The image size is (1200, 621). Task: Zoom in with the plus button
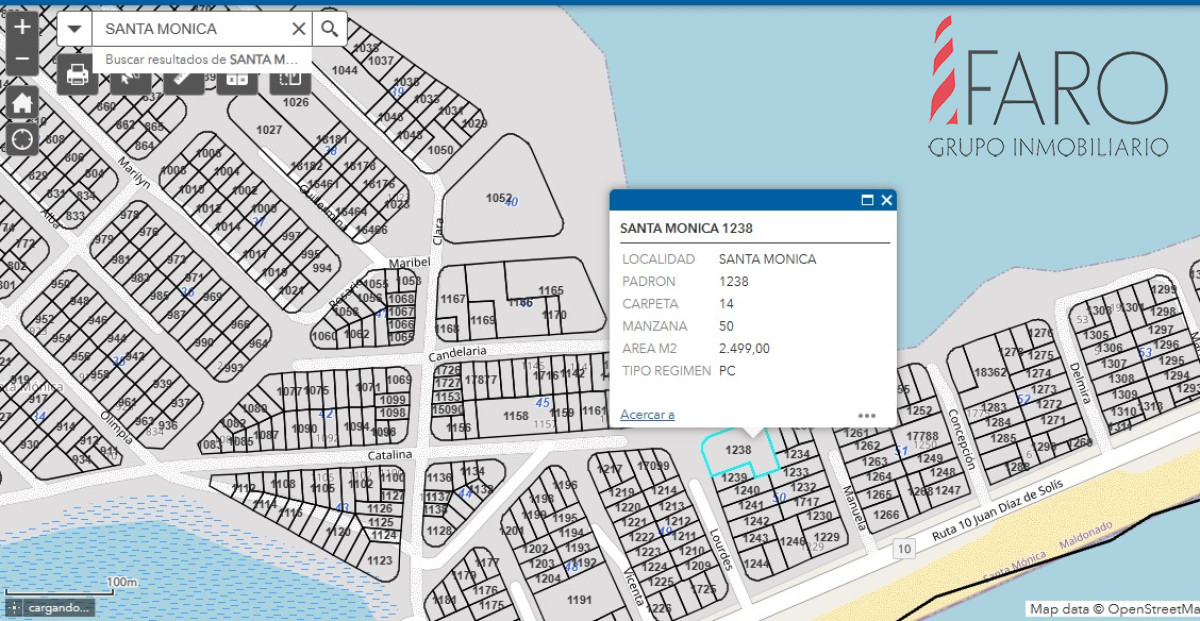click(22, 27)
